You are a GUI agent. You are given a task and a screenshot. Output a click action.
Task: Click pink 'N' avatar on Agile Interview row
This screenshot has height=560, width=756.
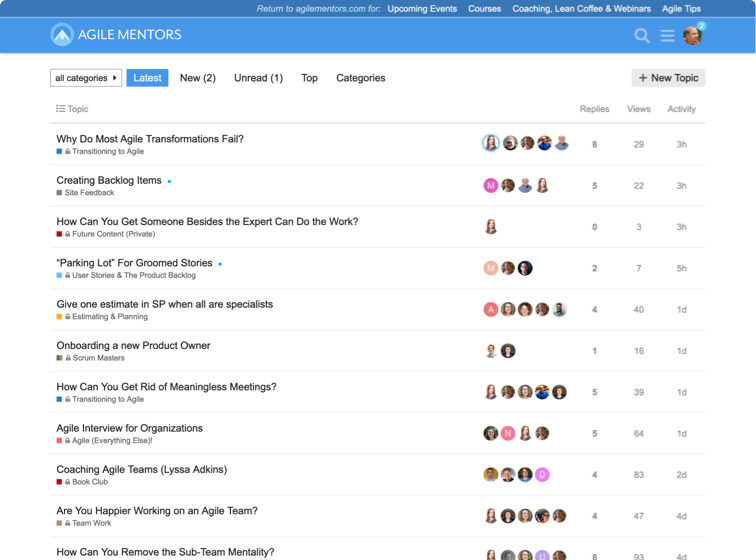coord(508,433)
